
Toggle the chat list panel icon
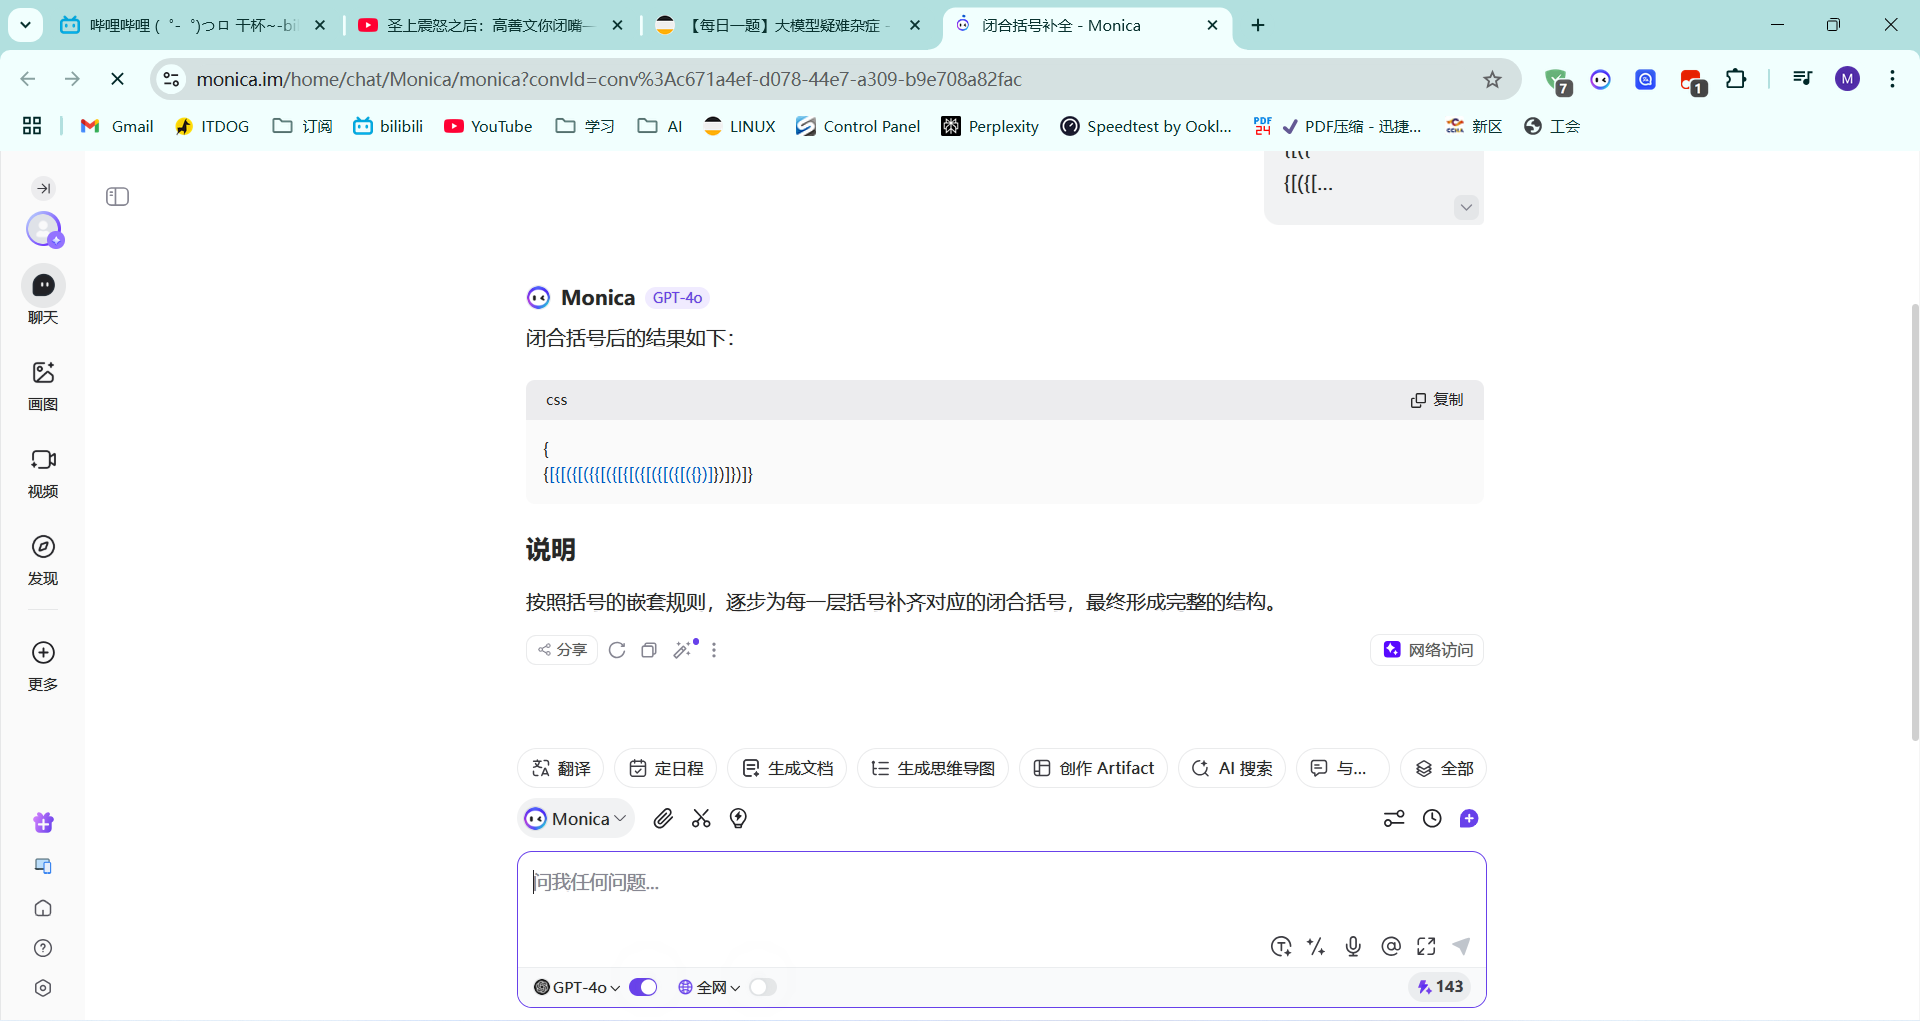118,197
